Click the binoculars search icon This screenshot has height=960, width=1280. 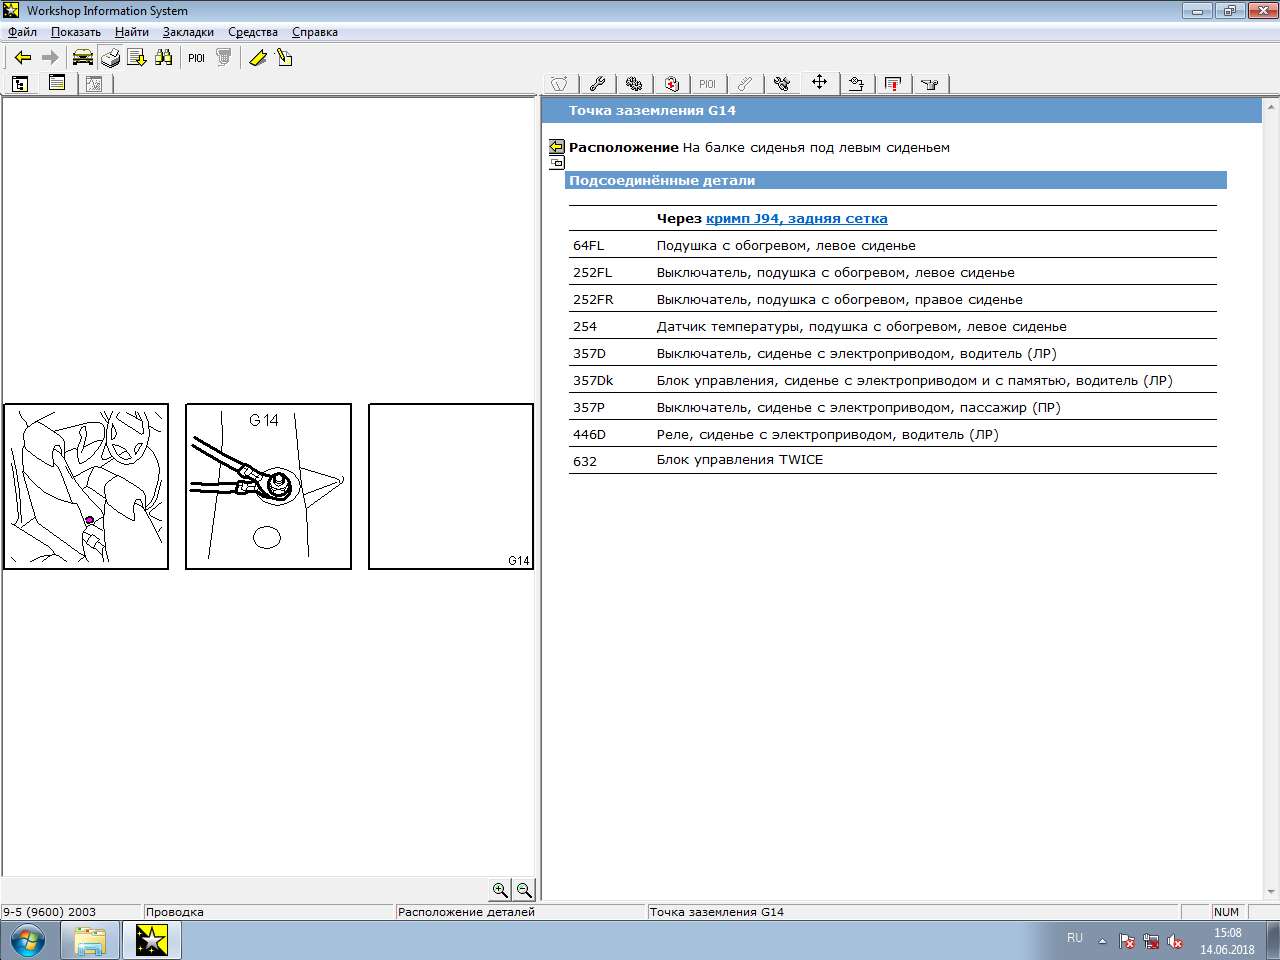coord(163,58)
